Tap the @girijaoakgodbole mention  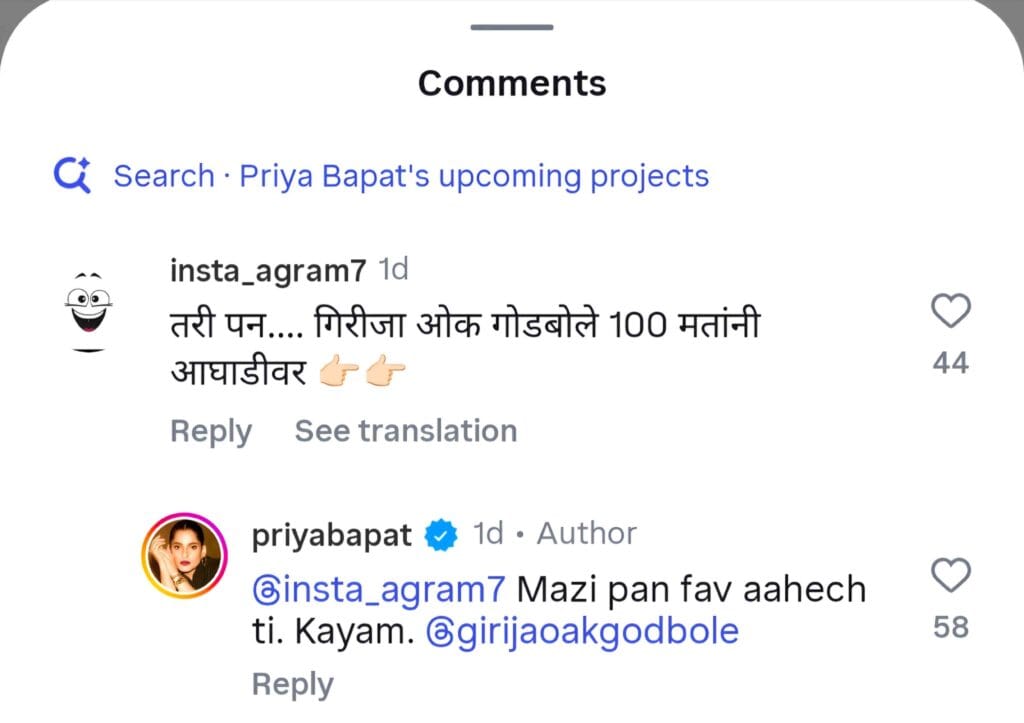pyautogui.click(x=582, y=632)
